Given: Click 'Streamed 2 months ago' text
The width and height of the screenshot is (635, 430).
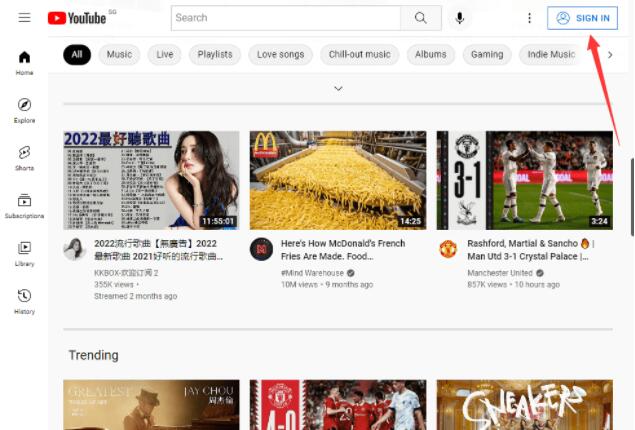Looking at the screenshot, I should (x=136, y=296).
